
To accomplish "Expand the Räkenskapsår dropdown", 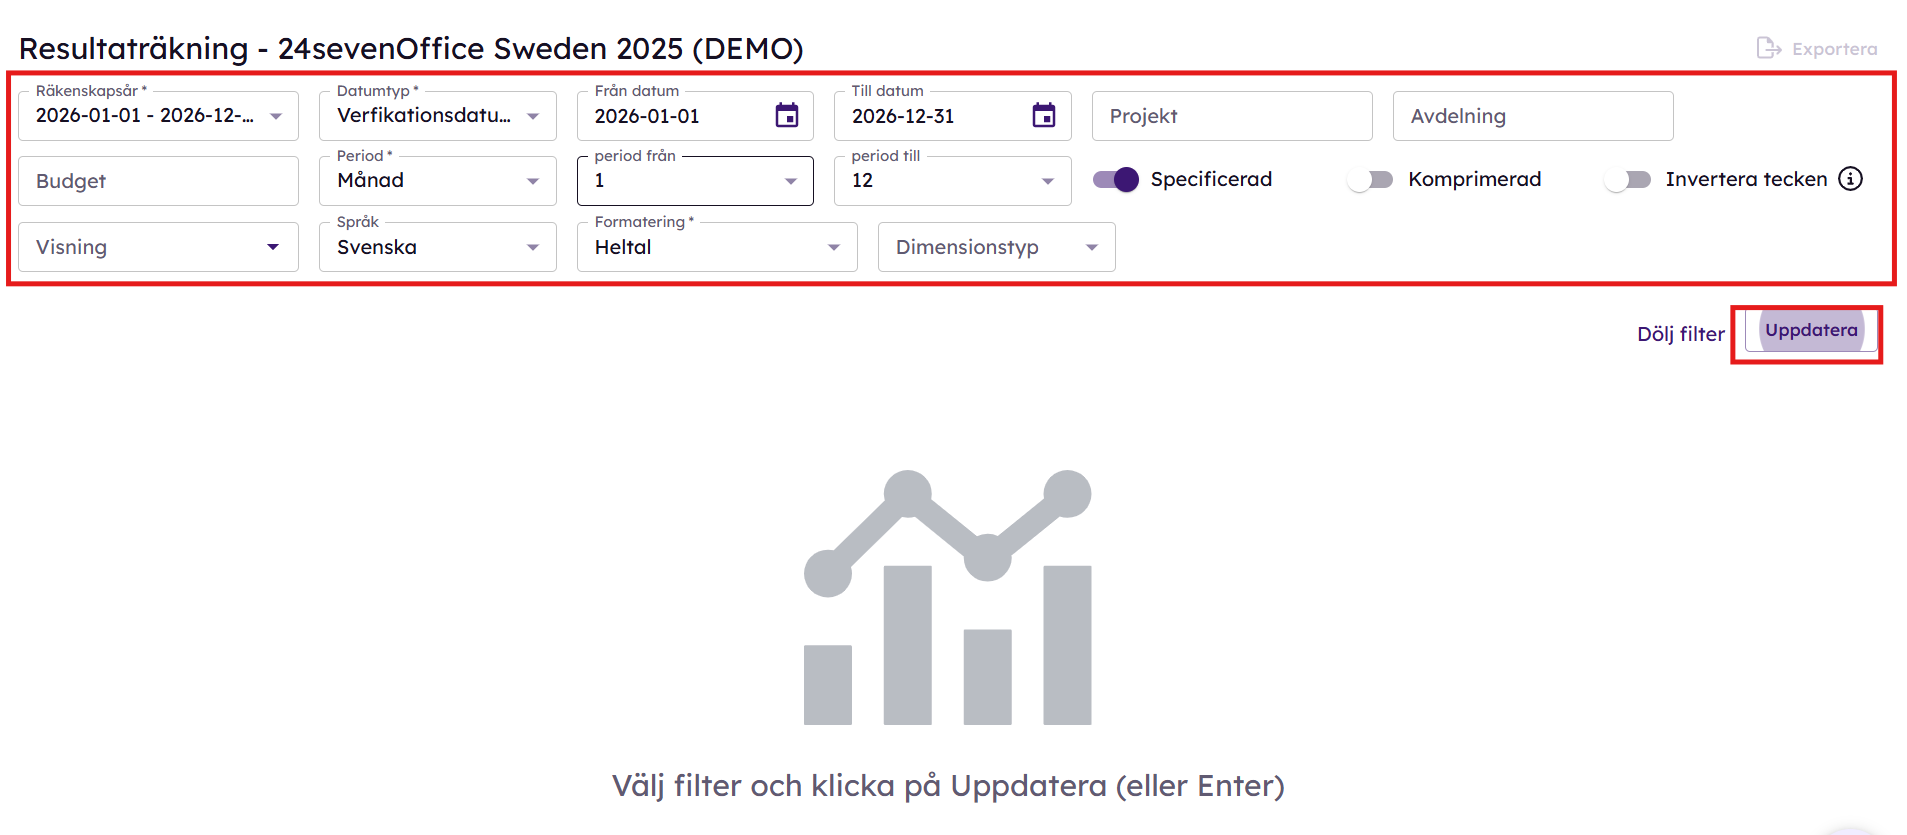I will (159, 116).
